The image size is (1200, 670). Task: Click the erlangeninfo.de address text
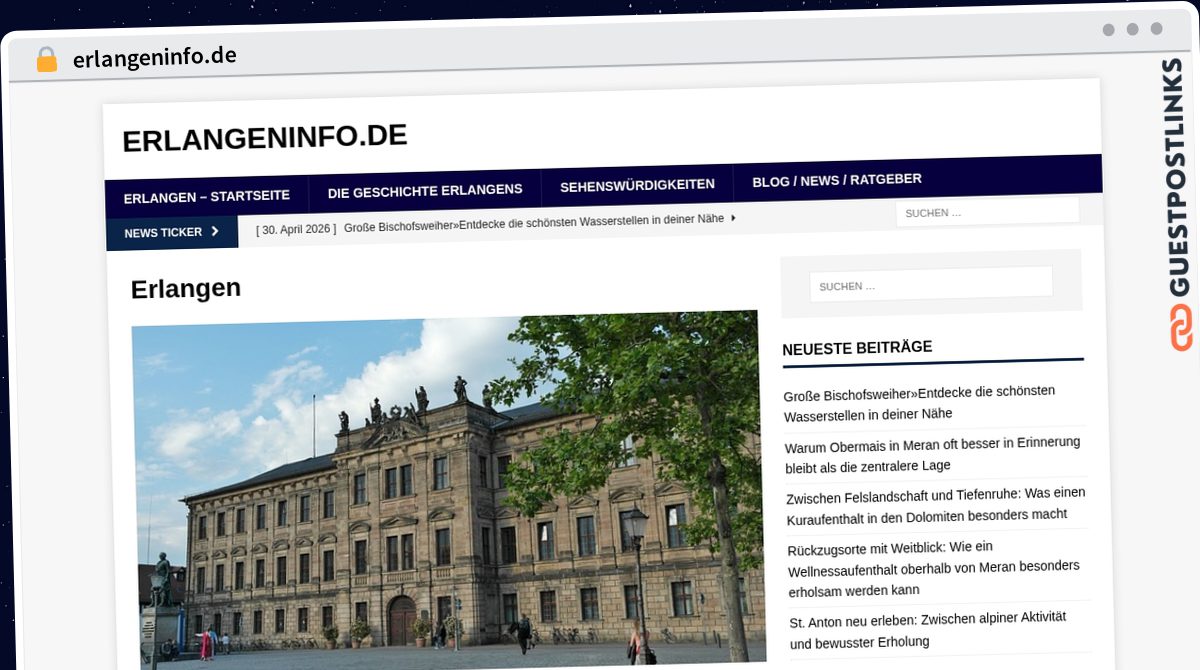point(155,57)
